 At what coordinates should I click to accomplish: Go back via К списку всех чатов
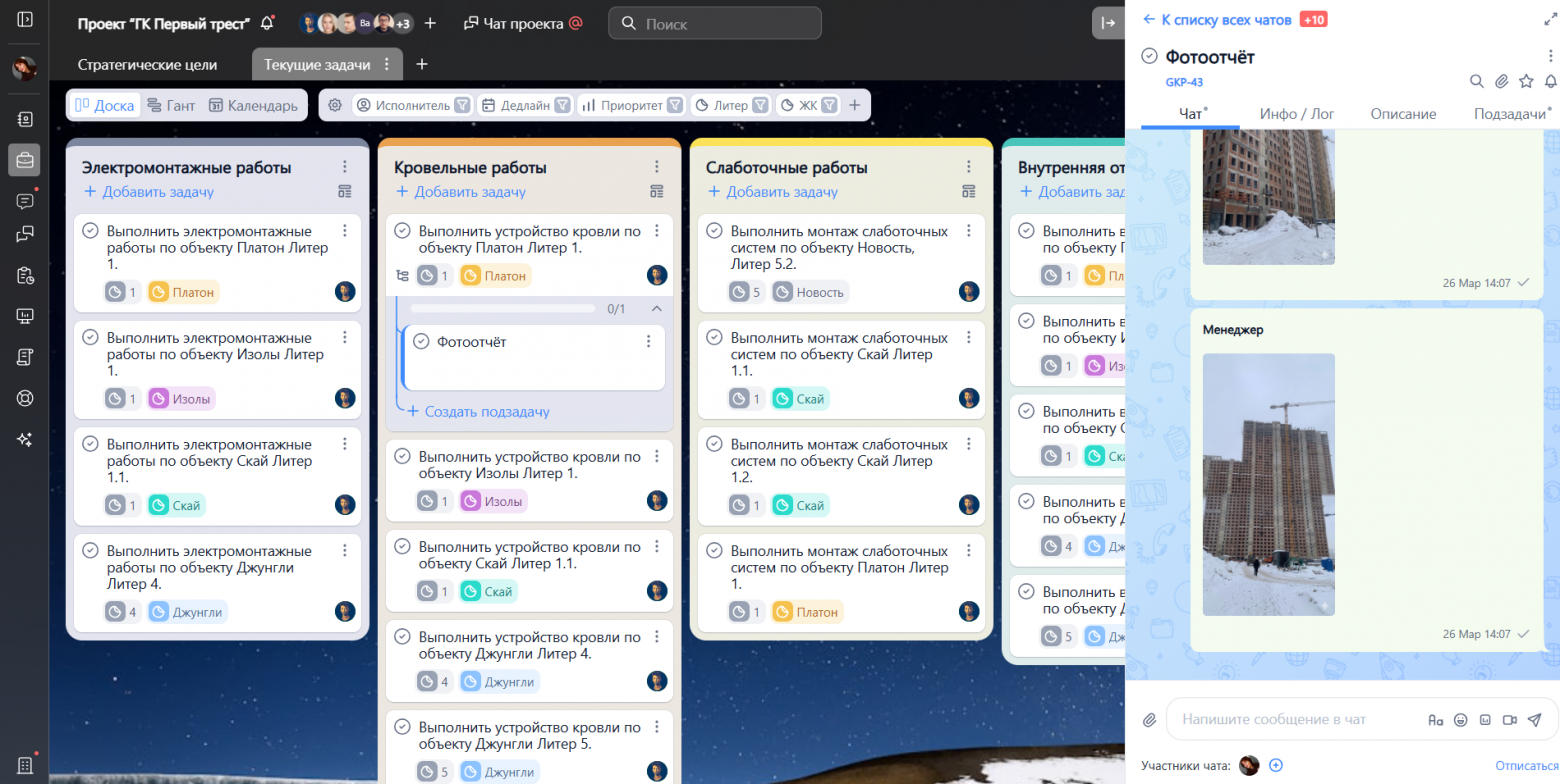tap(1217, 19)
